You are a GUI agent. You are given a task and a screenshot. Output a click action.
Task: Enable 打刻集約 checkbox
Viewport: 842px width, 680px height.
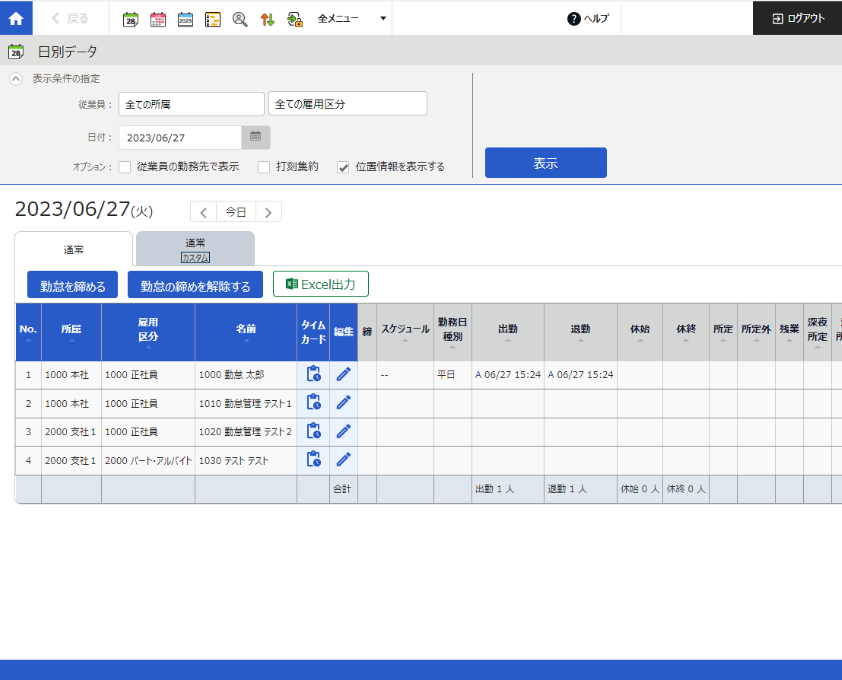(x=264, y=167)
